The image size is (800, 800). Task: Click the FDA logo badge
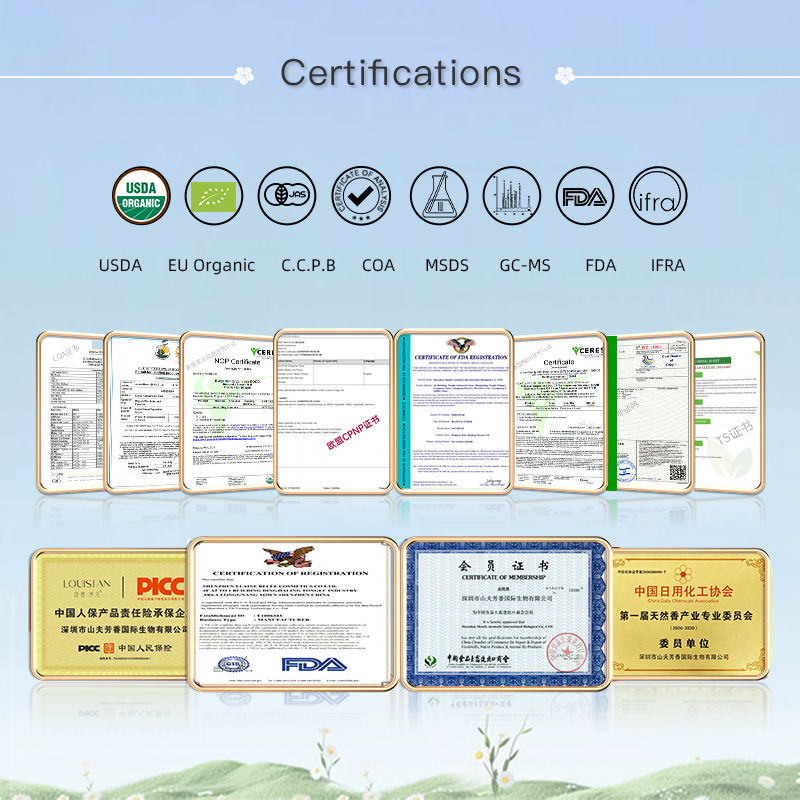[585, 196]
